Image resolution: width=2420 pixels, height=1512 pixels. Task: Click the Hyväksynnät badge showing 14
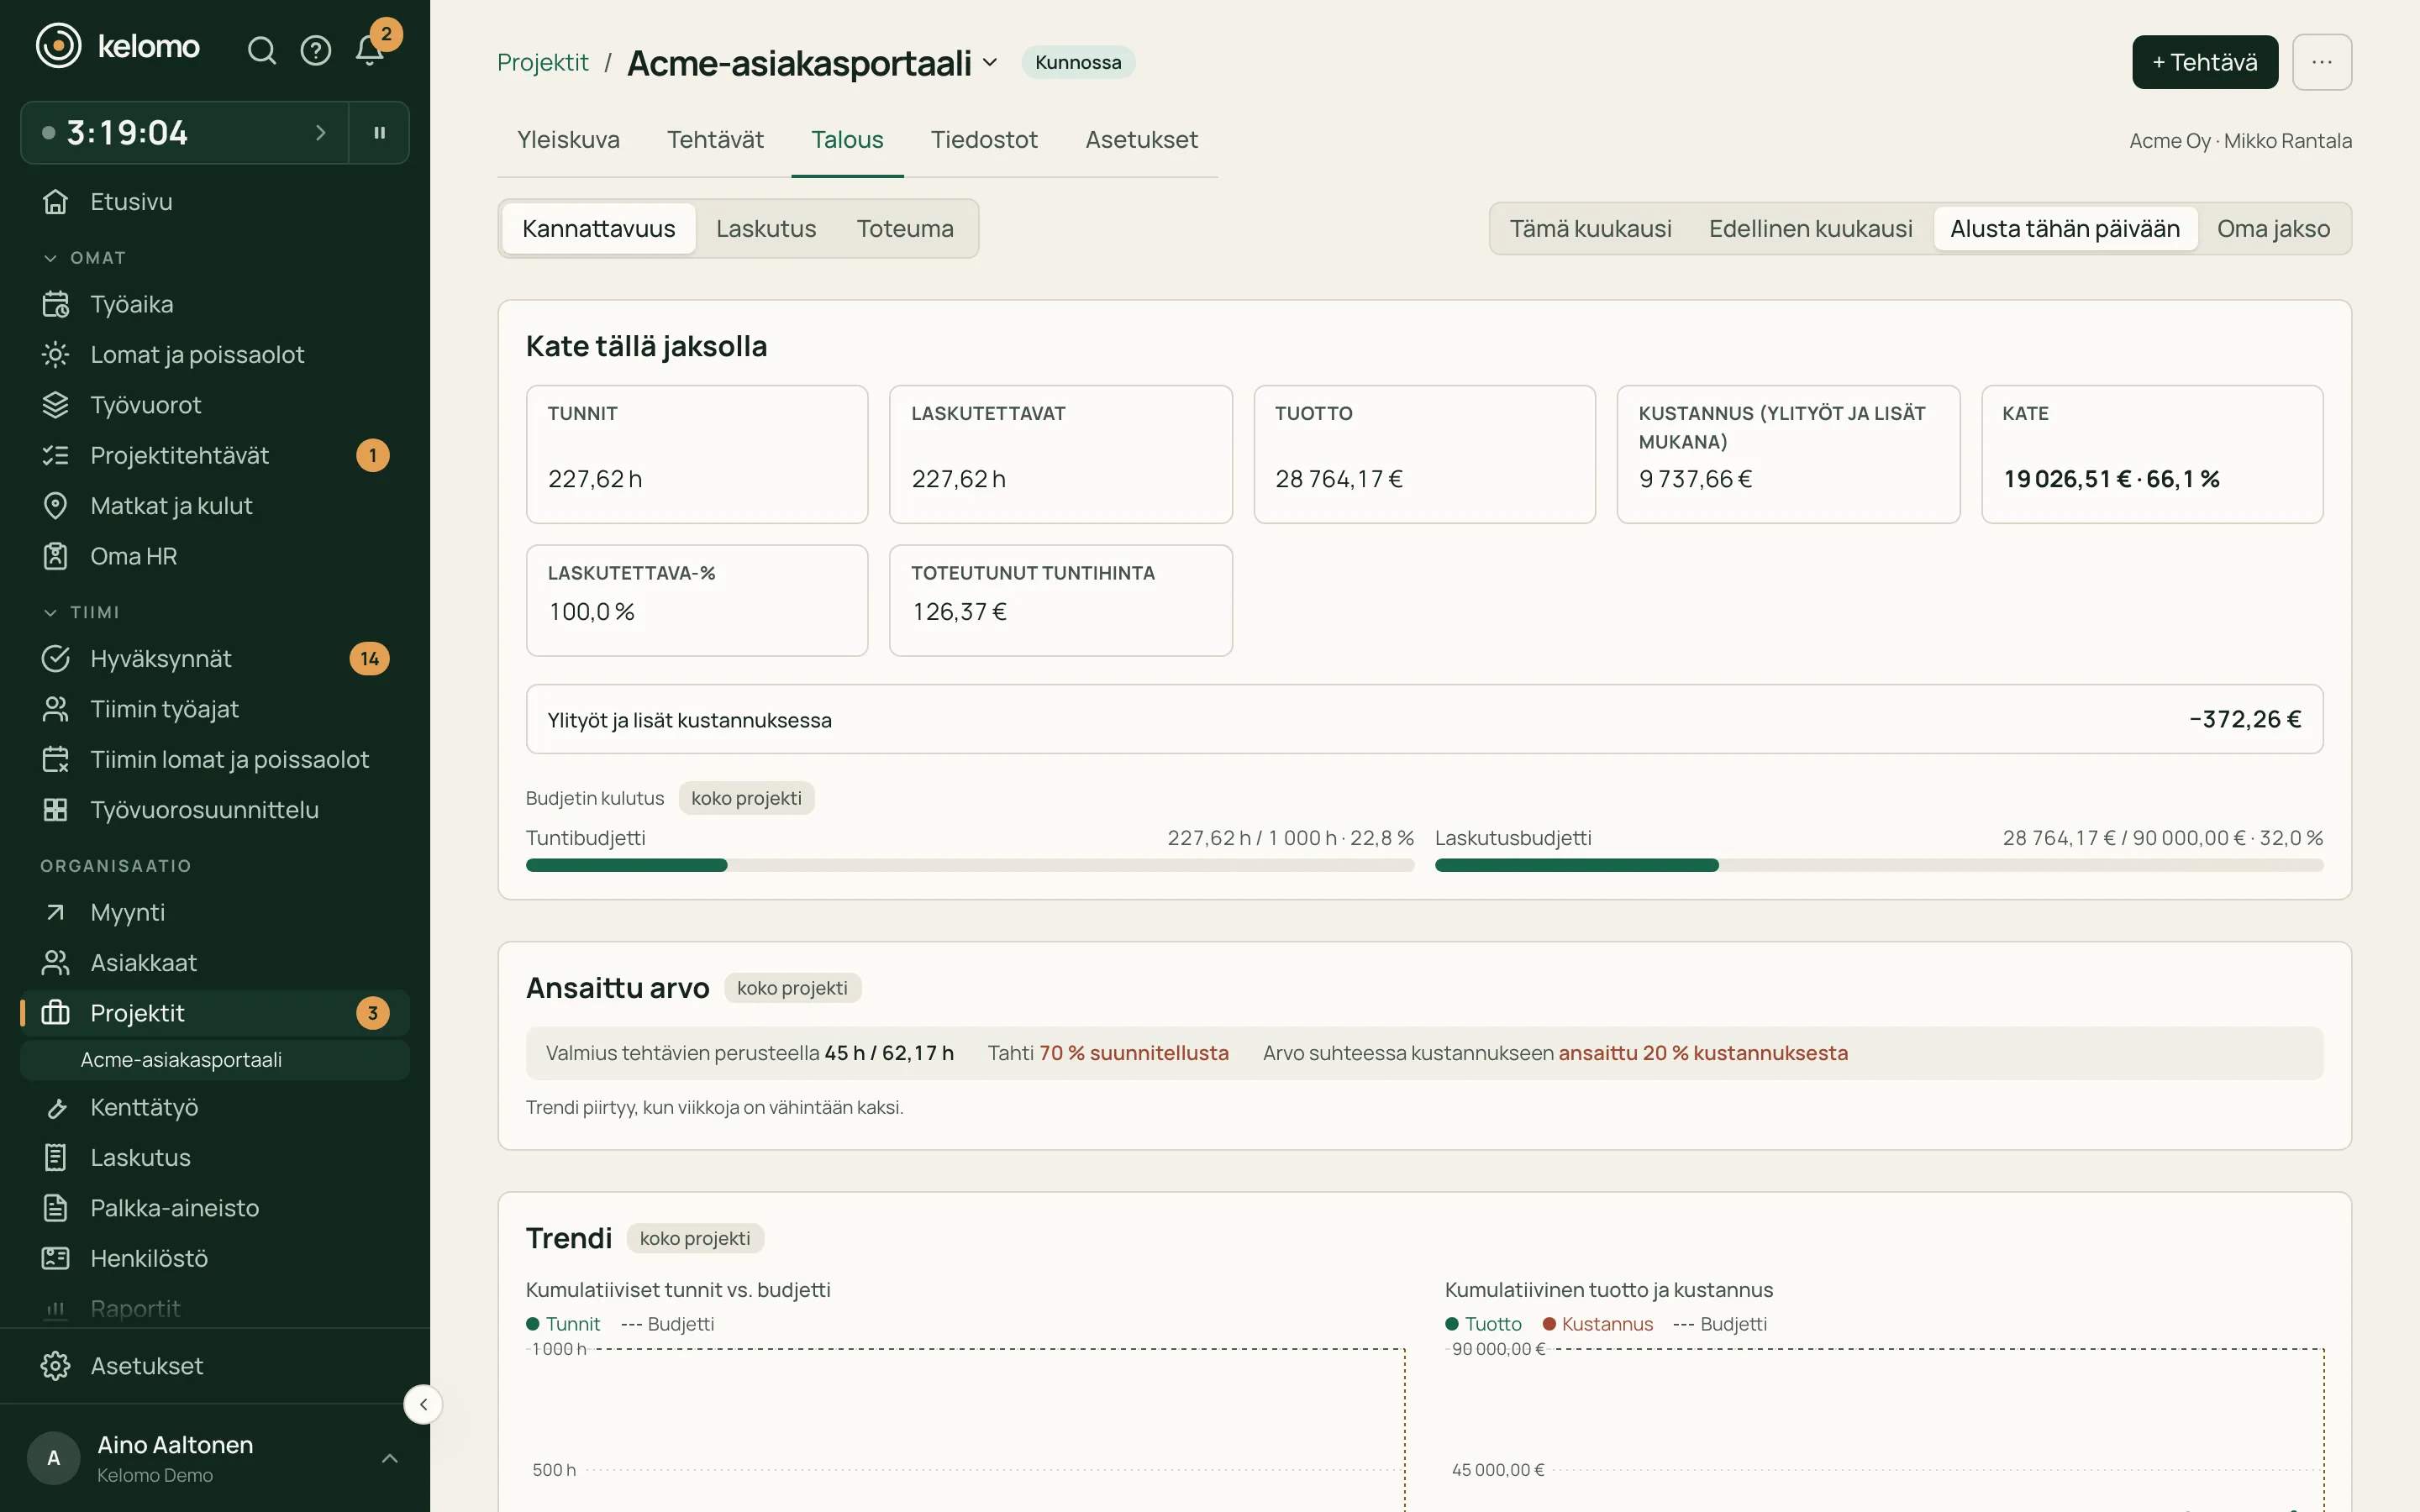(369, 658)
